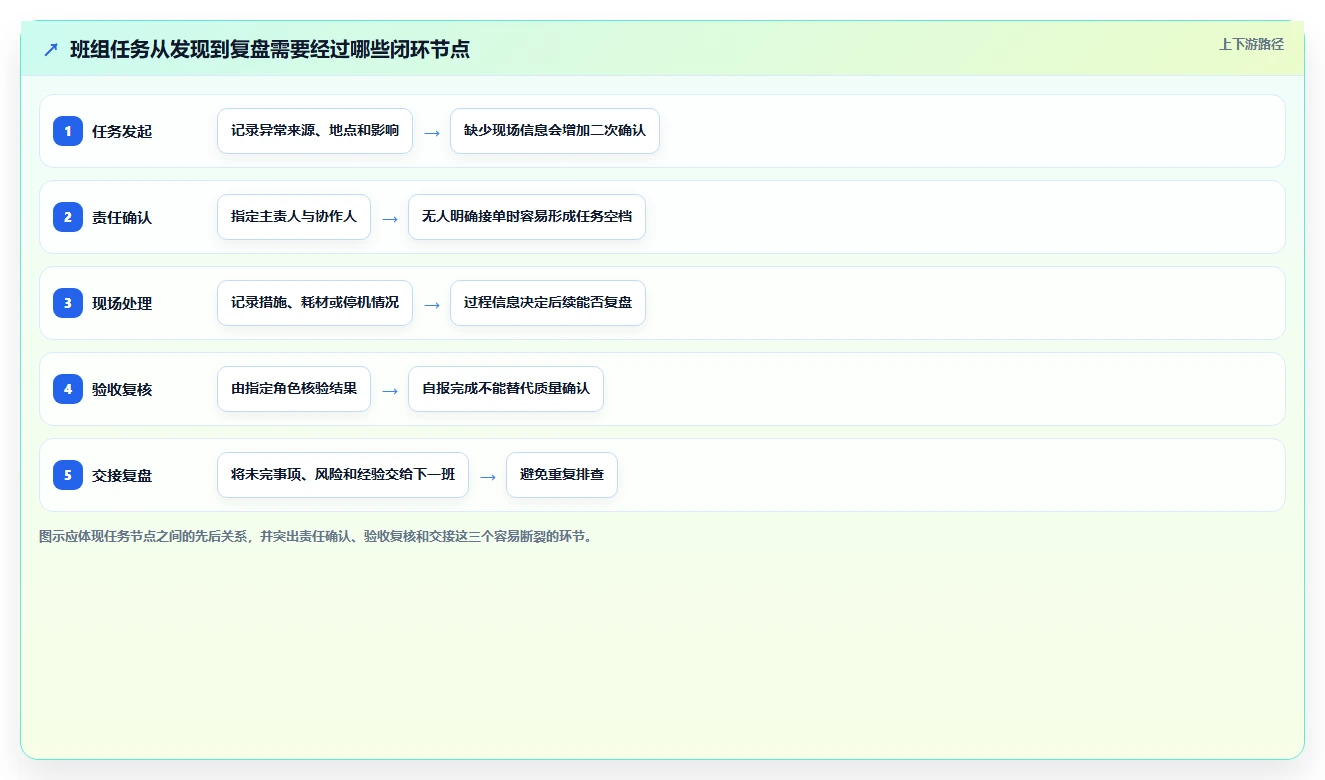
Task: Click the 指定主责人与协作人 box
Action: (294, 217)
